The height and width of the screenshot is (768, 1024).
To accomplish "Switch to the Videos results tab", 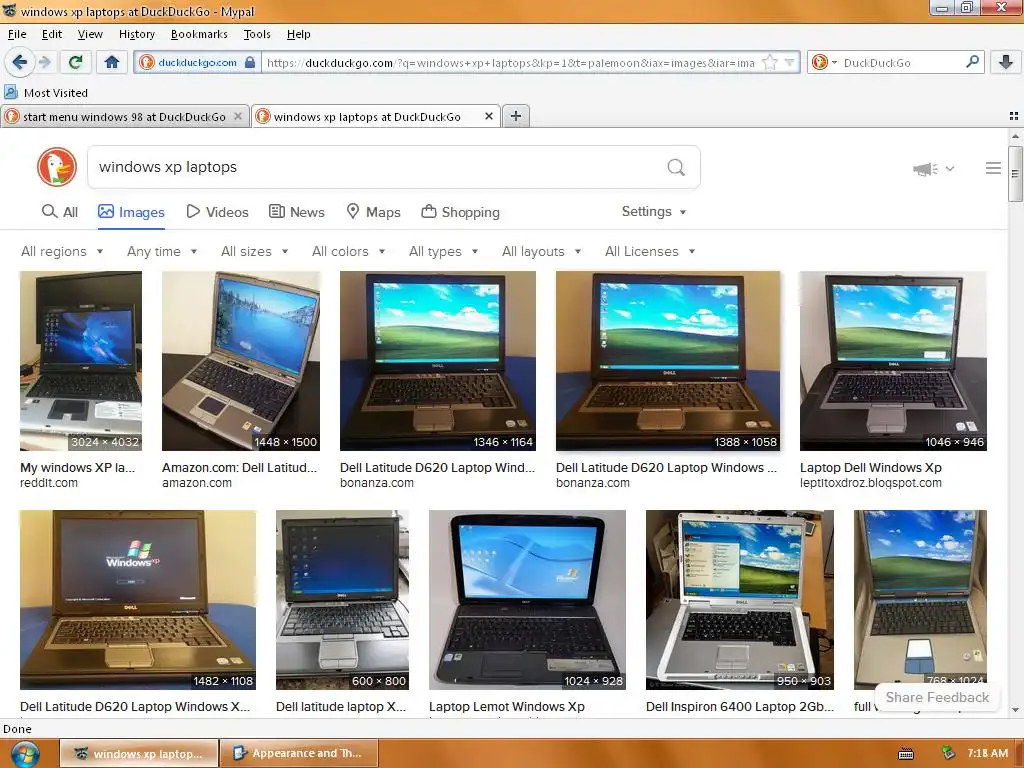I will coord(217,212).
